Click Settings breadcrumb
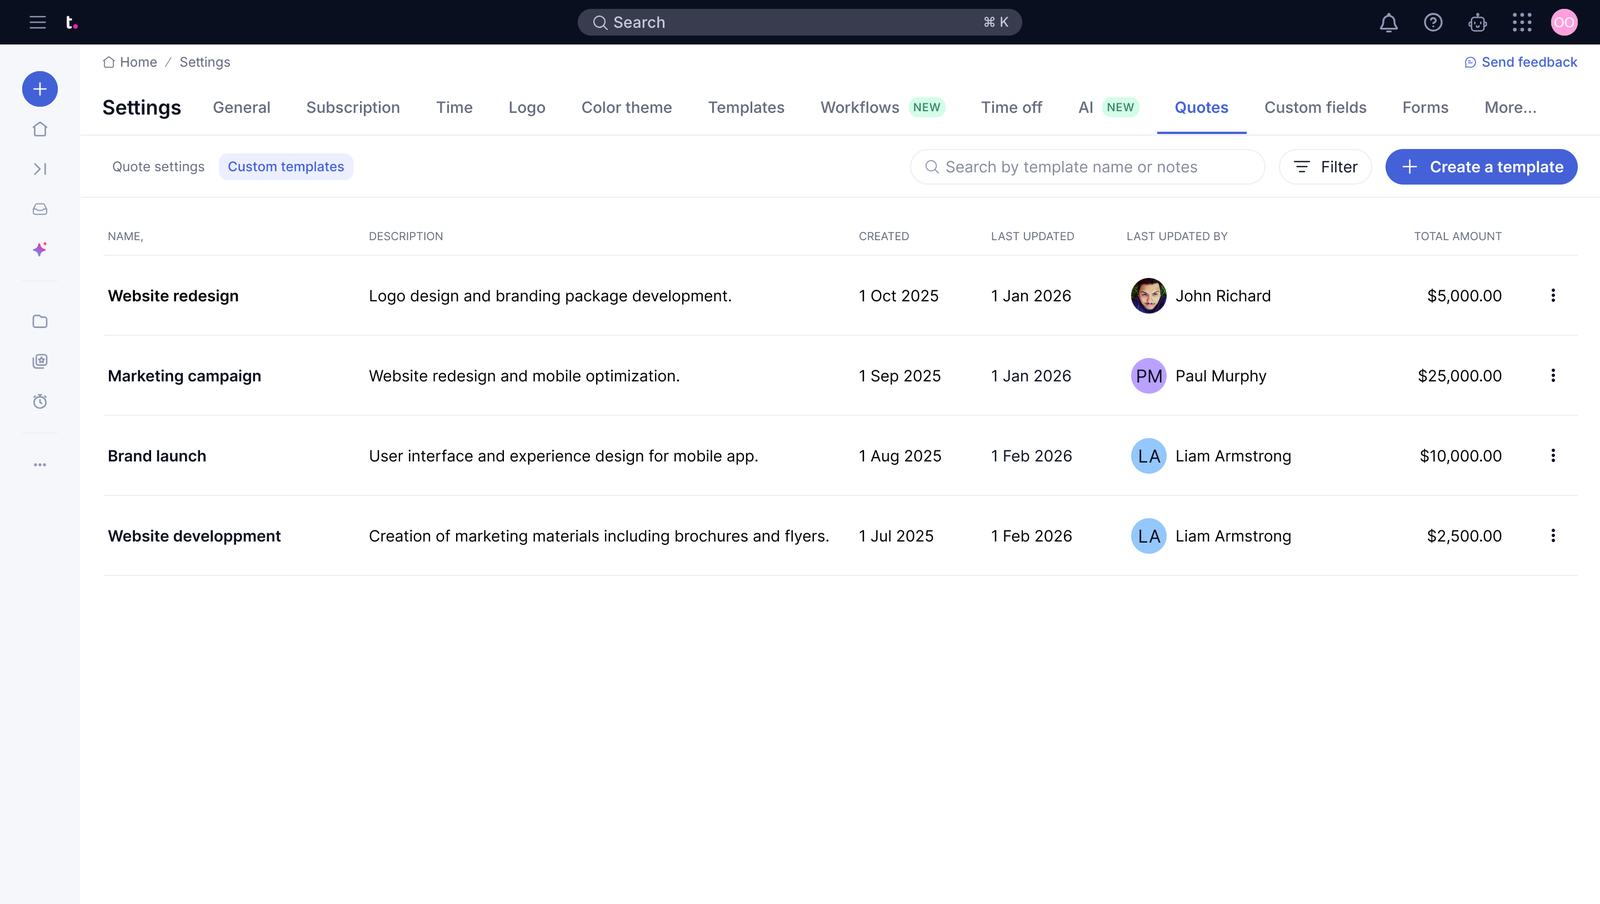Screen dimensions: 1600x904 205,62
